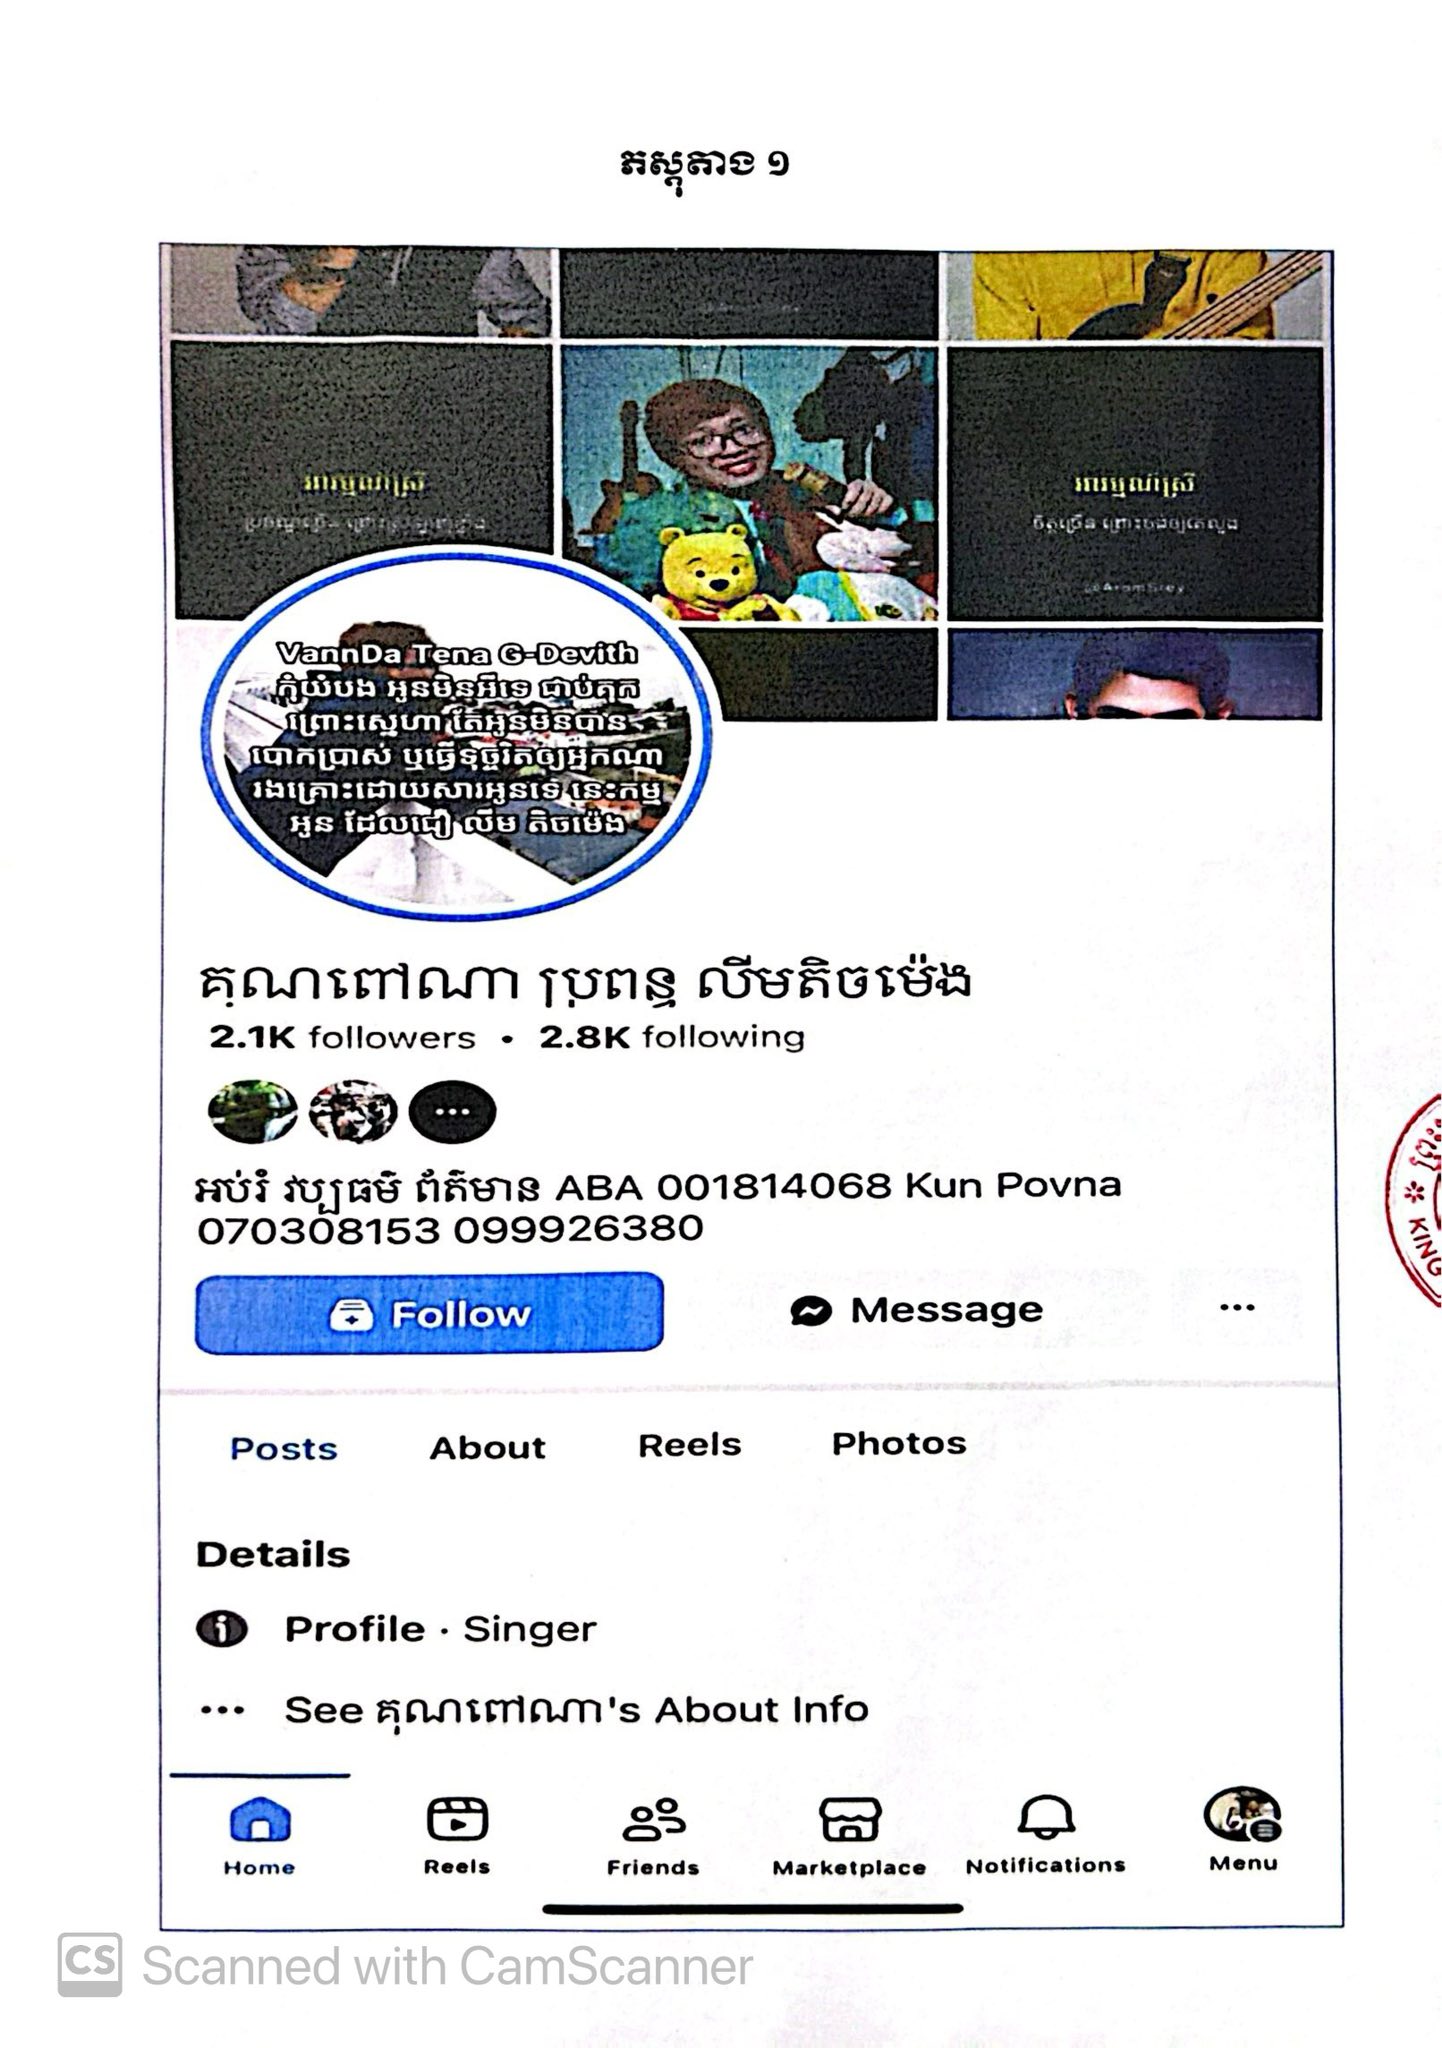Switch to the Photos tab
Screen dimensions: 1442x2048
click(899, 1443)
